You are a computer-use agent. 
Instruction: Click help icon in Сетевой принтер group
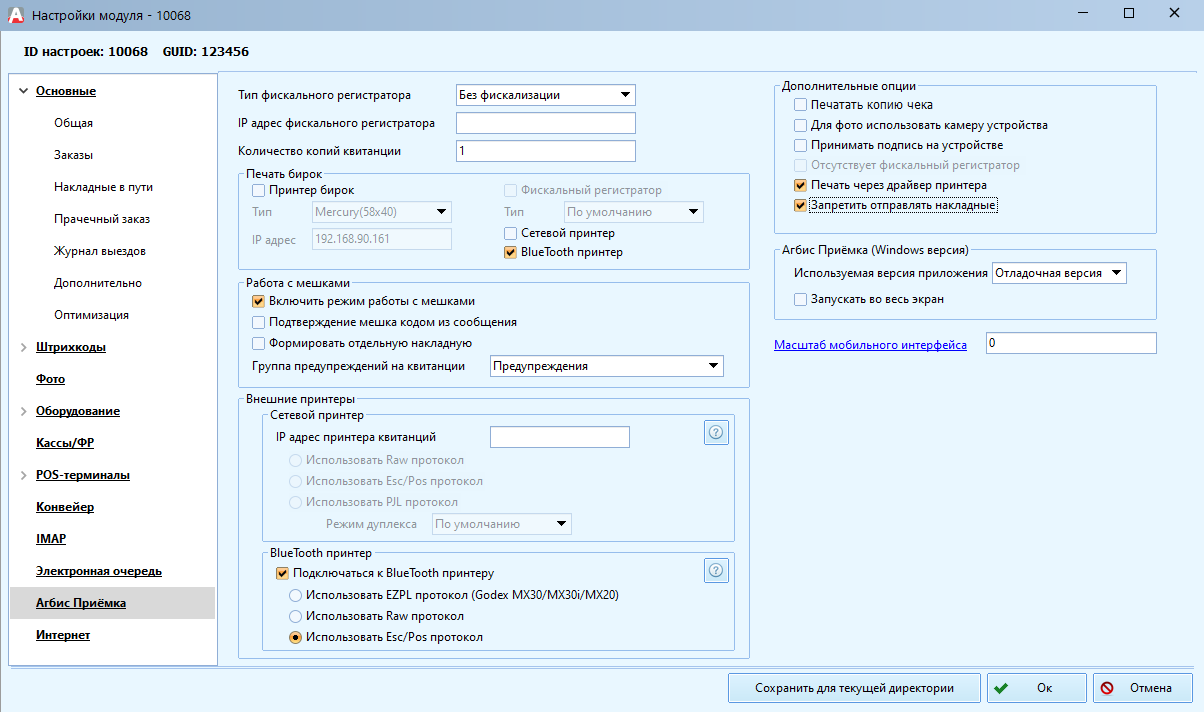click(x=716, y=432)
